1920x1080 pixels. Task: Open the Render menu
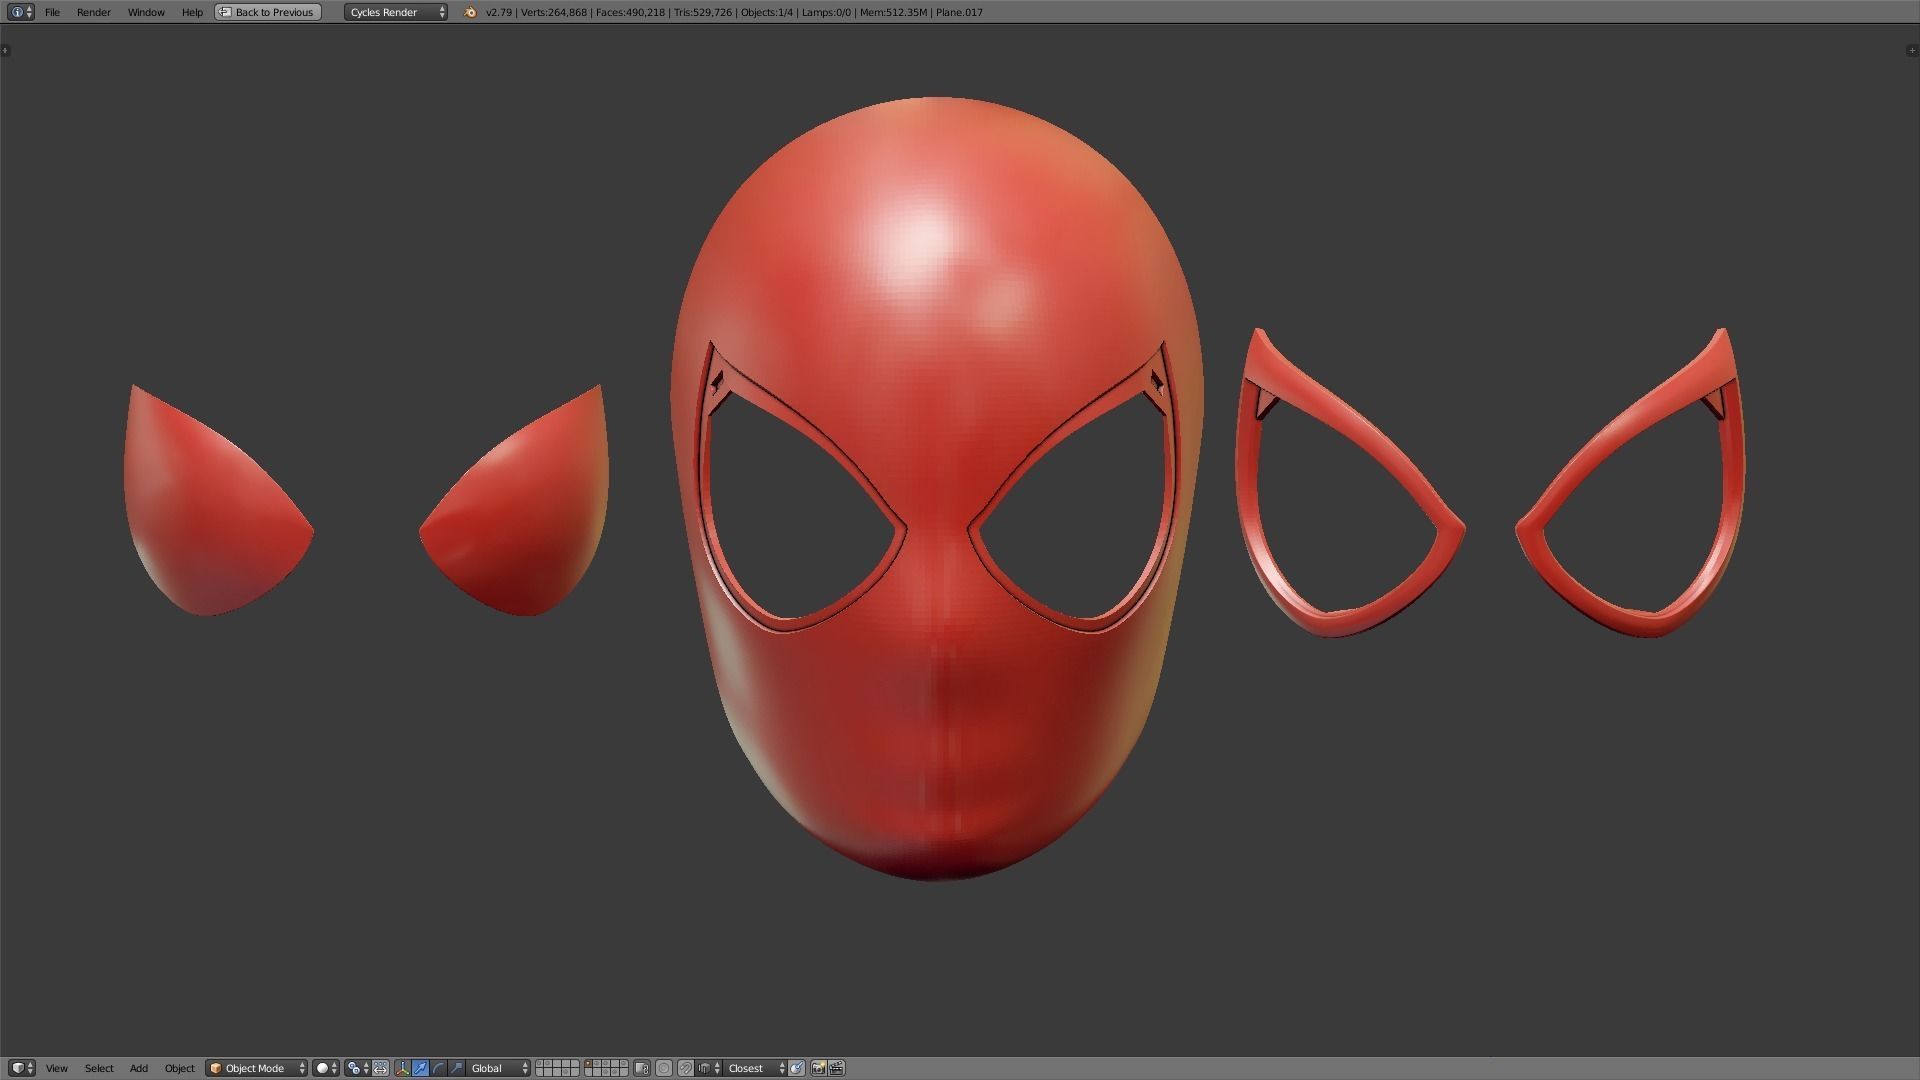point(94,12)
